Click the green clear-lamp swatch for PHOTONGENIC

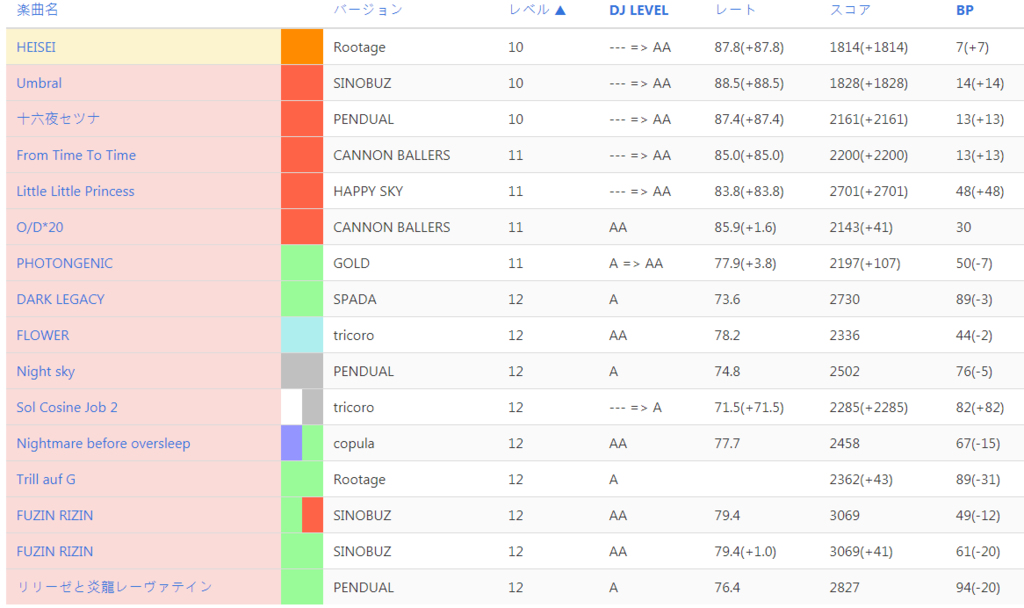point(302,263)
